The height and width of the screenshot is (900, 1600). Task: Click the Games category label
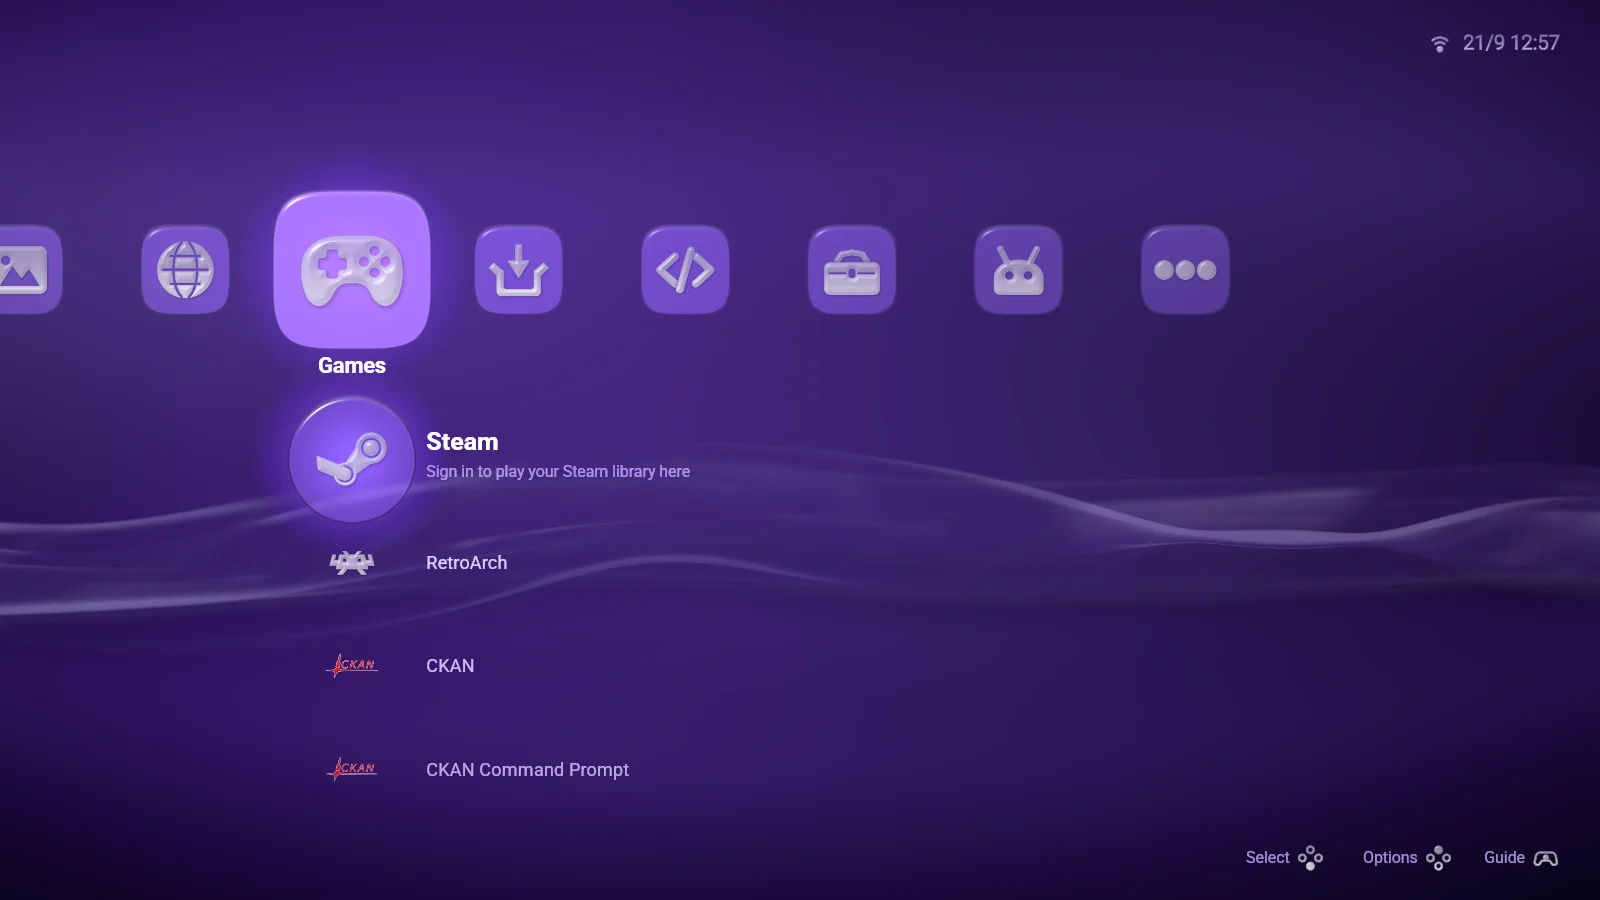352,366
